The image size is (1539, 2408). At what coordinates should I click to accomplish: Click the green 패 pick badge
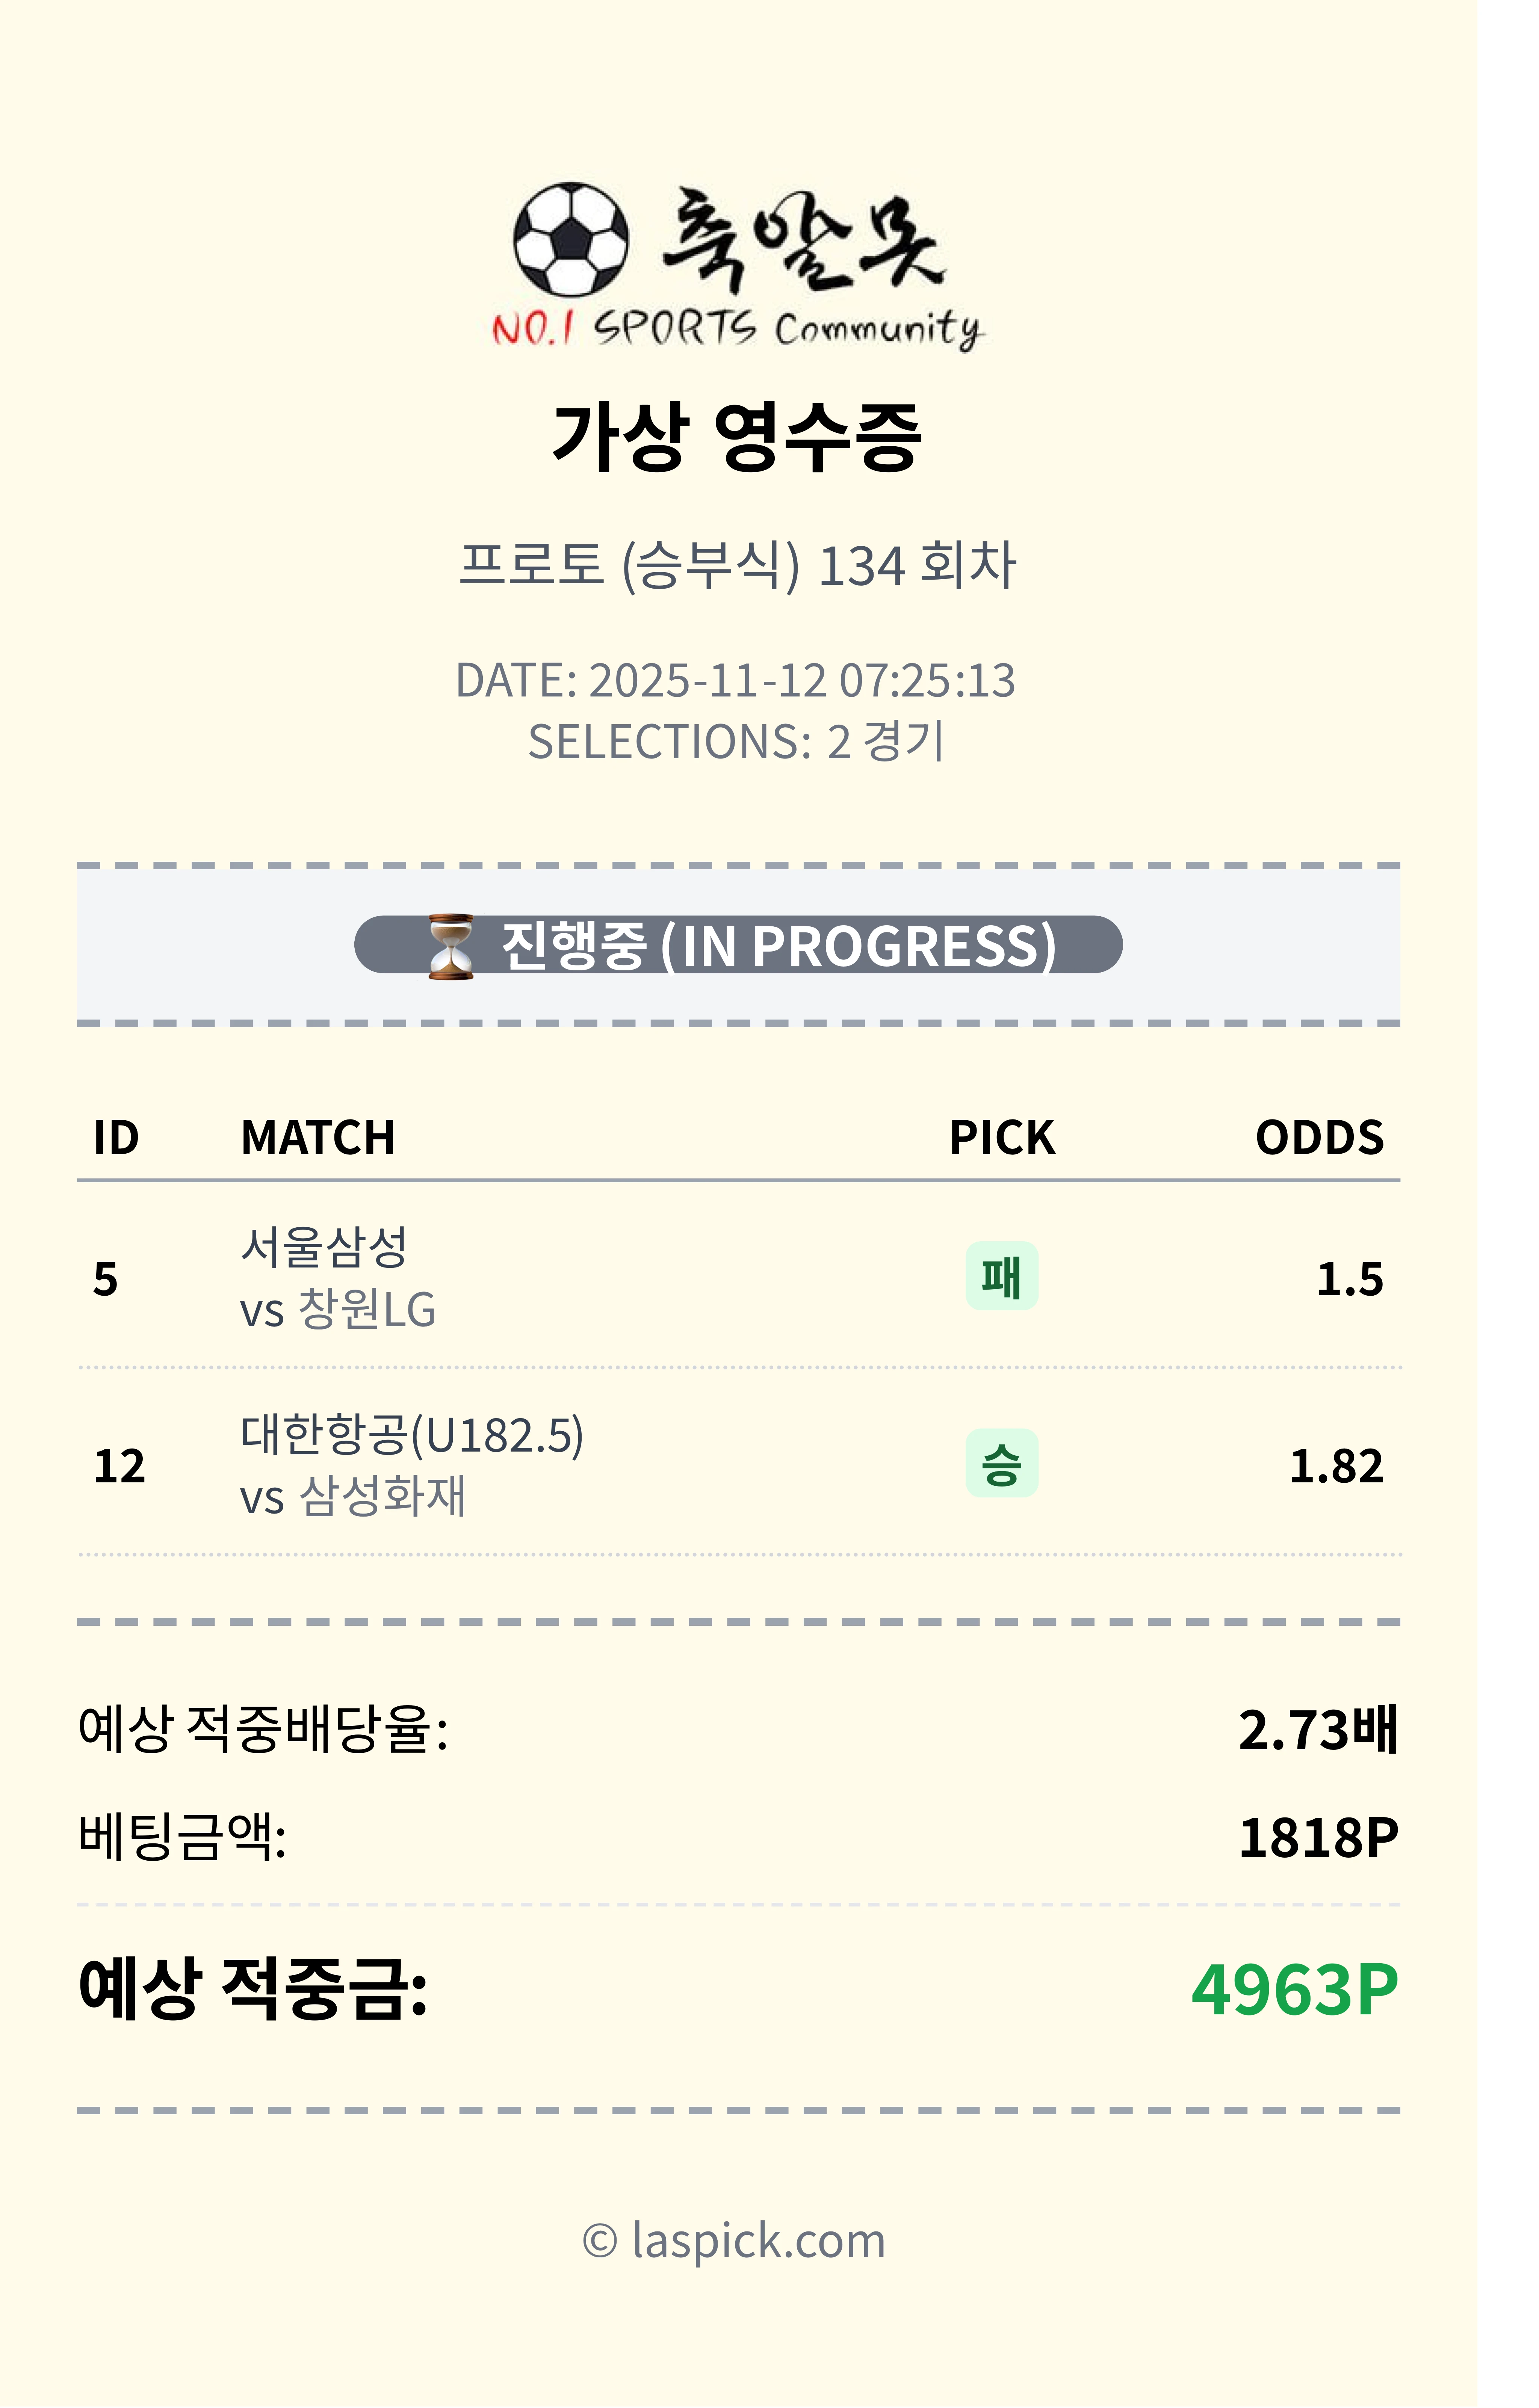pyautogui.click(x=1001, y=1276)
